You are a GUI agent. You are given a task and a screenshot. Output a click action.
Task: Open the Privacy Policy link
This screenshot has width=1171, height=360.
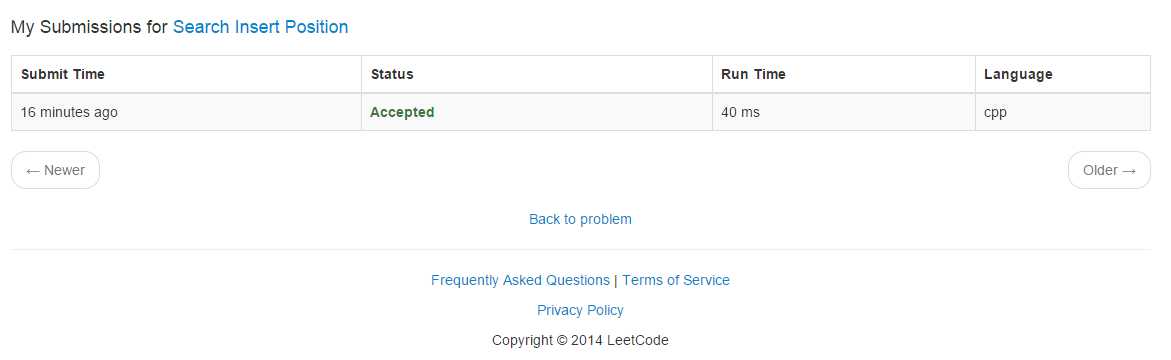pos(580,310)
